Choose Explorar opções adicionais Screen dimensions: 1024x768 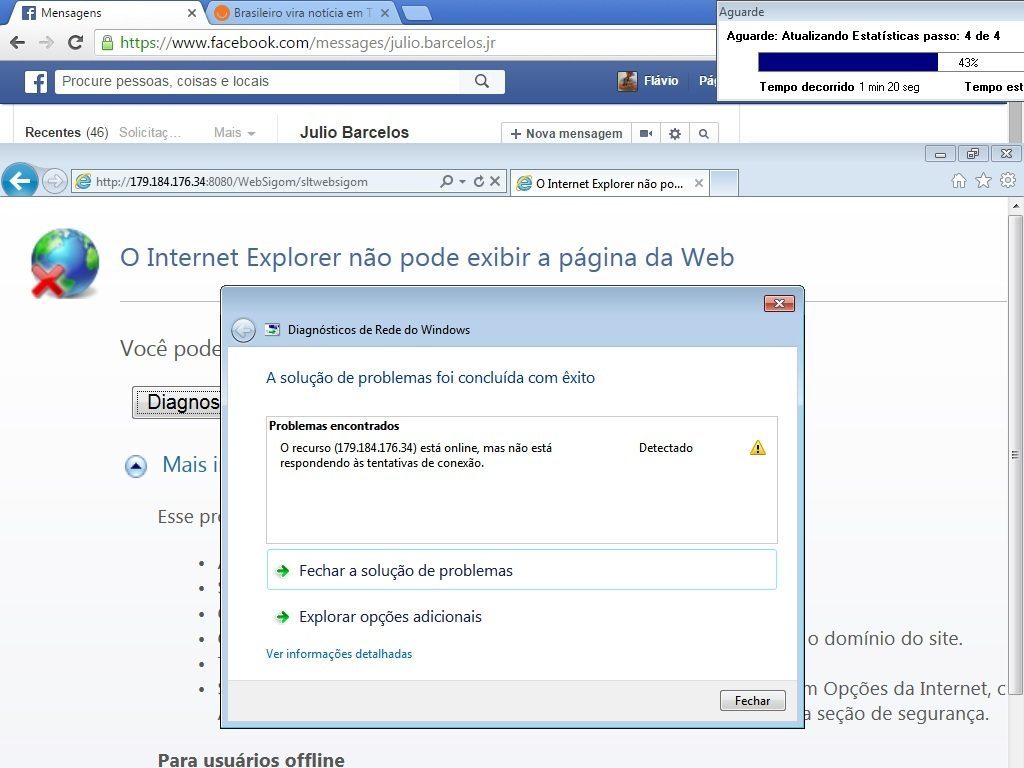pyautogui.click(x=390, y=616)
